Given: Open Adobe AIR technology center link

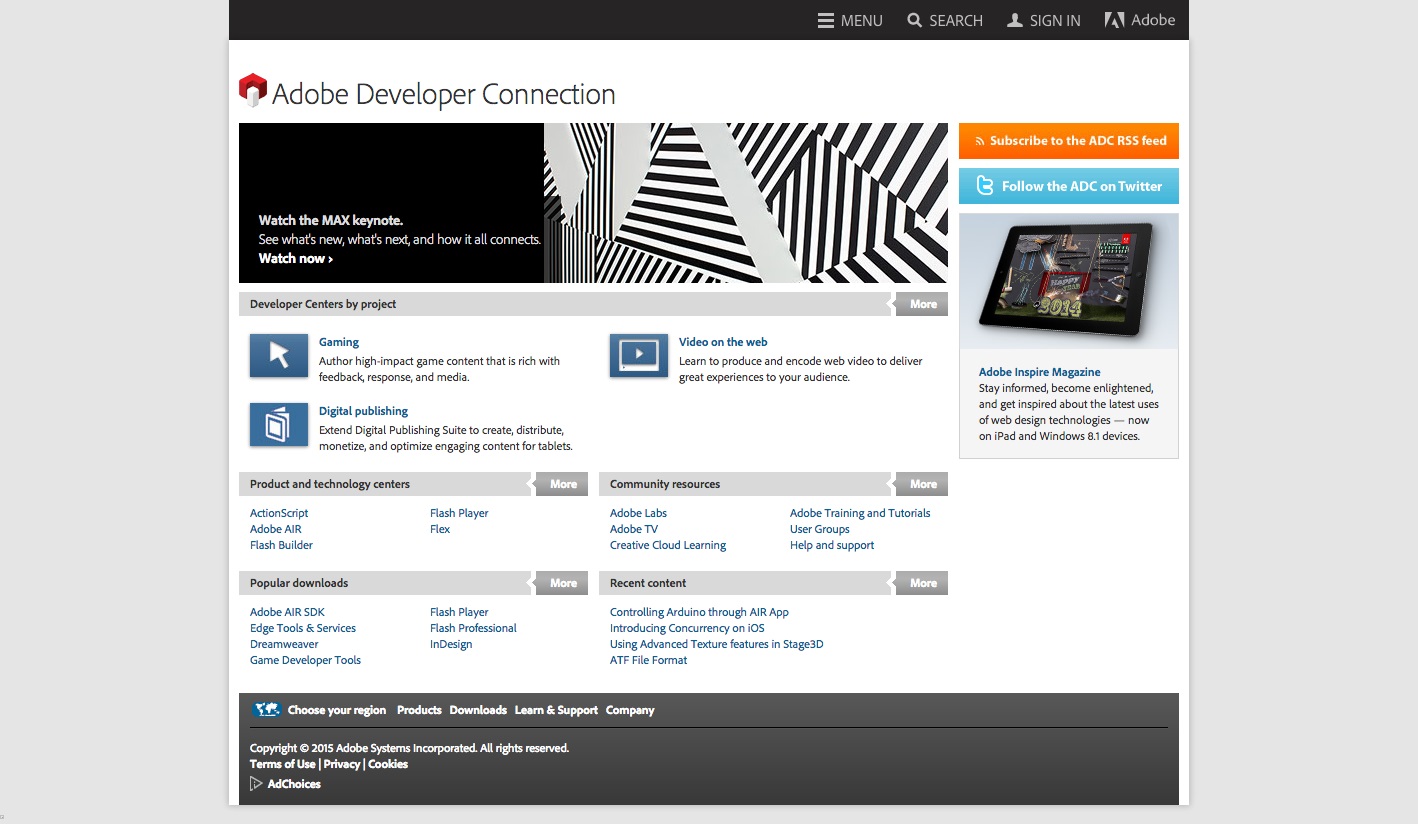Looking at the screenshot, I should [275, 529].
